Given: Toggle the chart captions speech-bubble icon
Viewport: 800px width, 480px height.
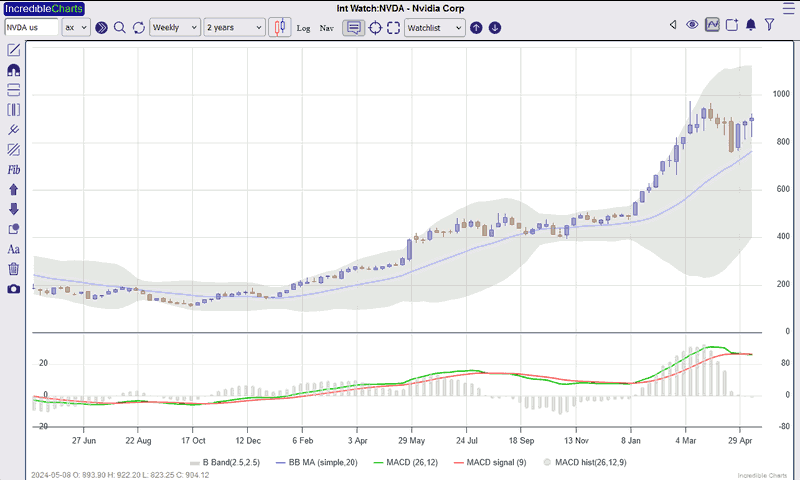Looking at the screenshot, I should [354, 28].
